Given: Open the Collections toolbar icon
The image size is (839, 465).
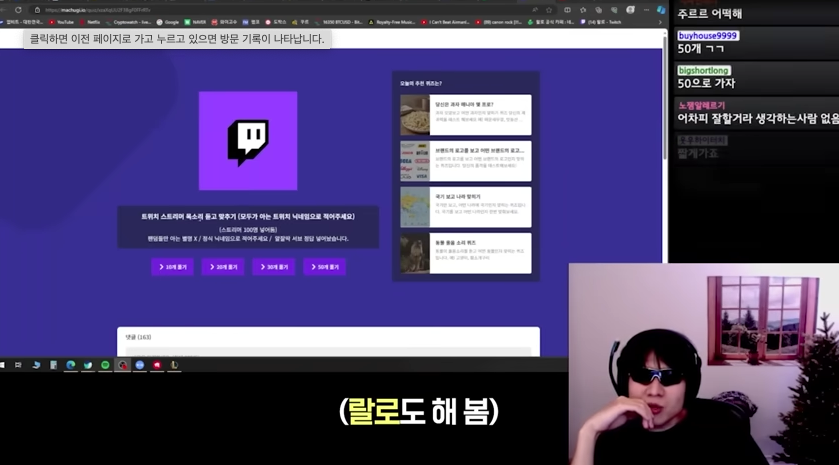Looking at the screenshot, I should (598, 10).
